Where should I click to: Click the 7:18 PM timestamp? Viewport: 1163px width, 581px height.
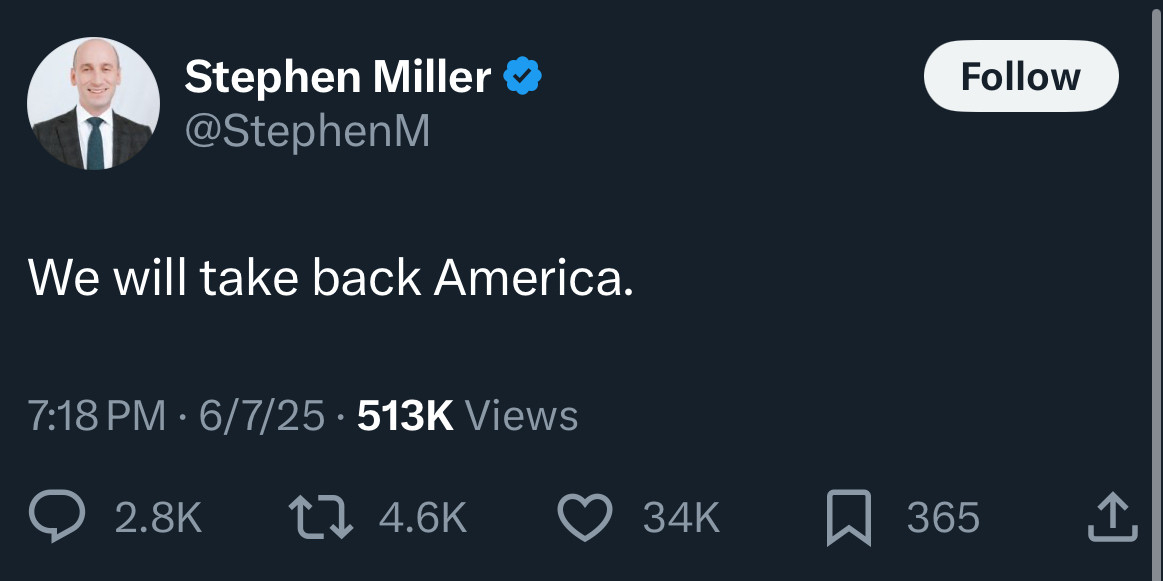point(97,416)
